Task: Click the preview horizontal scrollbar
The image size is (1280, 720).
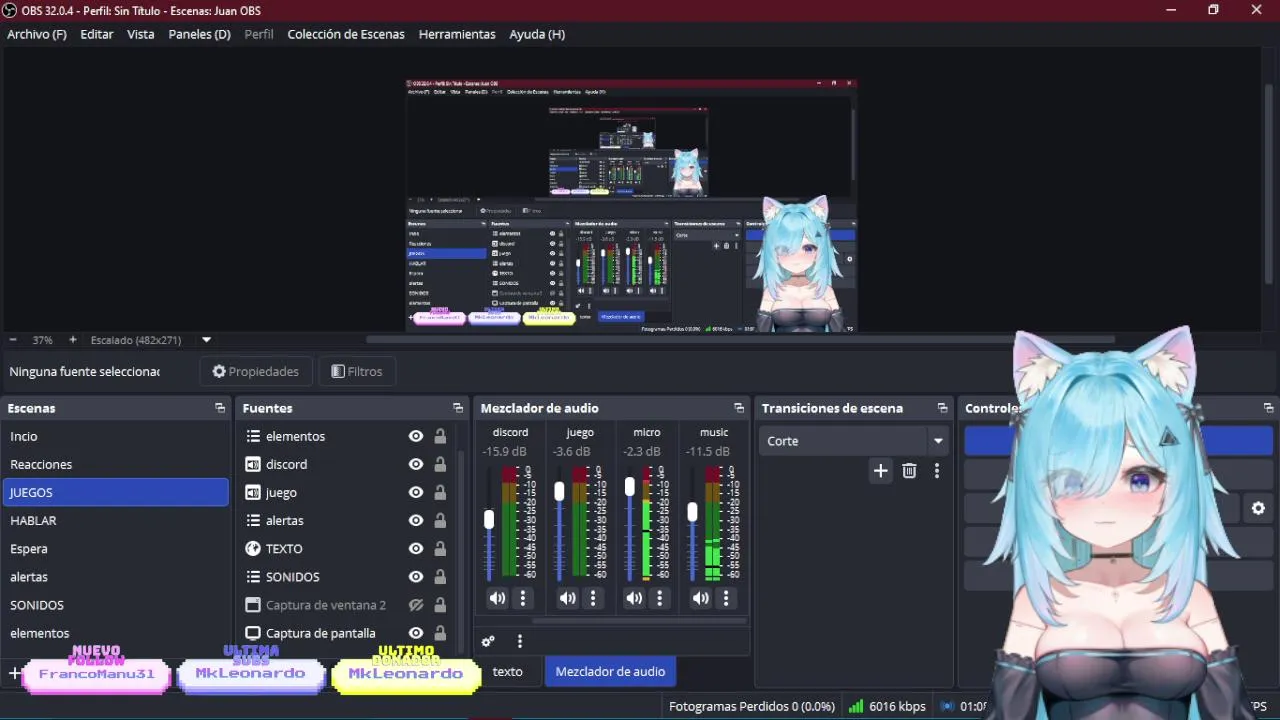Action: [x=740, y=339]
